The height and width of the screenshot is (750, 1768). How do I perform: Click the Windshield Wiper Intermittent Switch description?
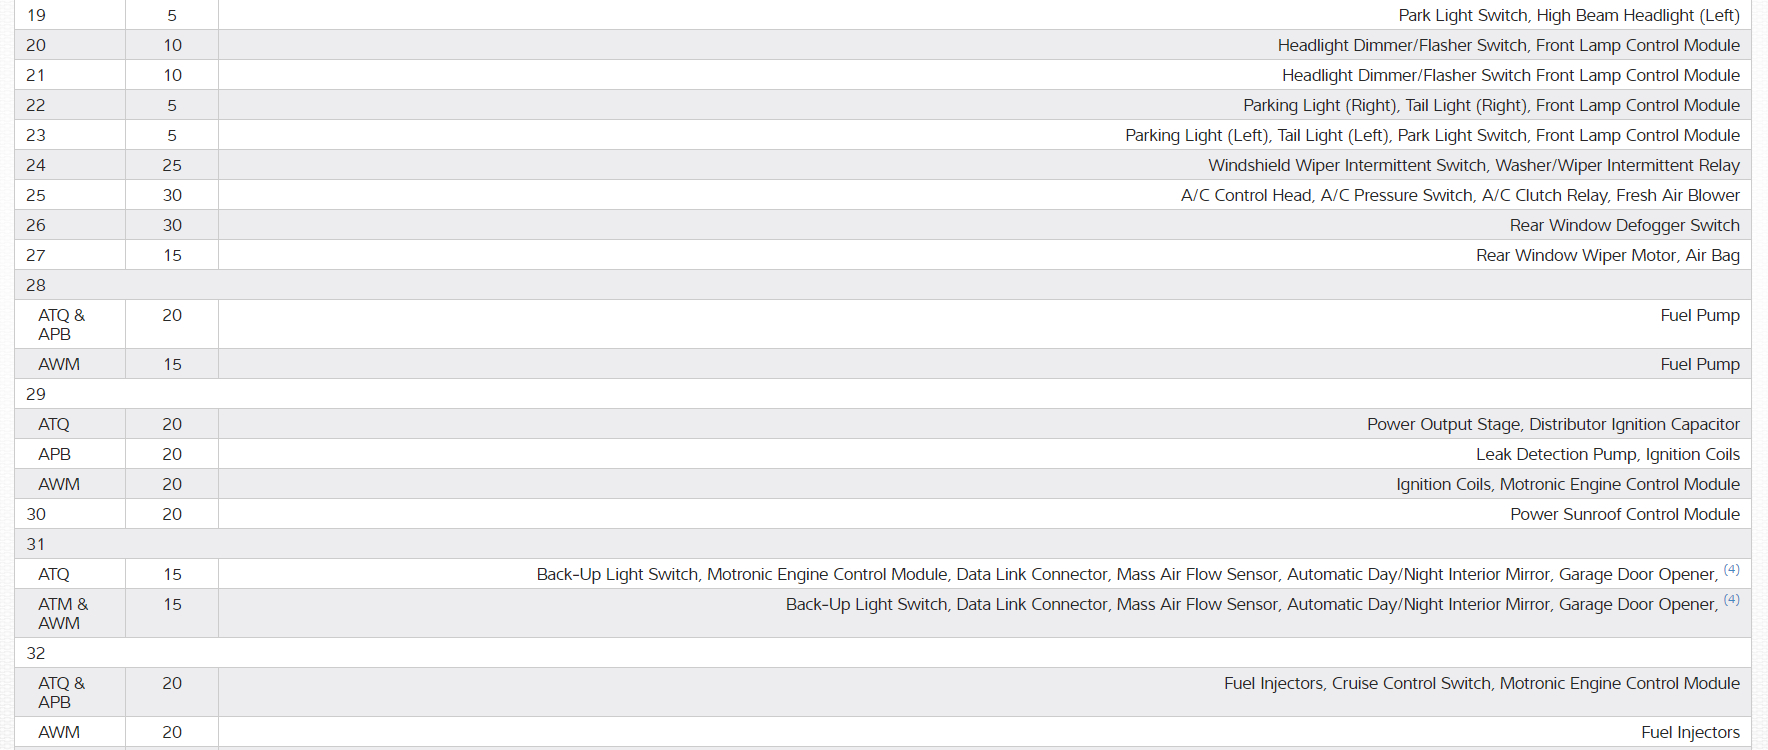pyautogui.click(x=1473, y=165)
